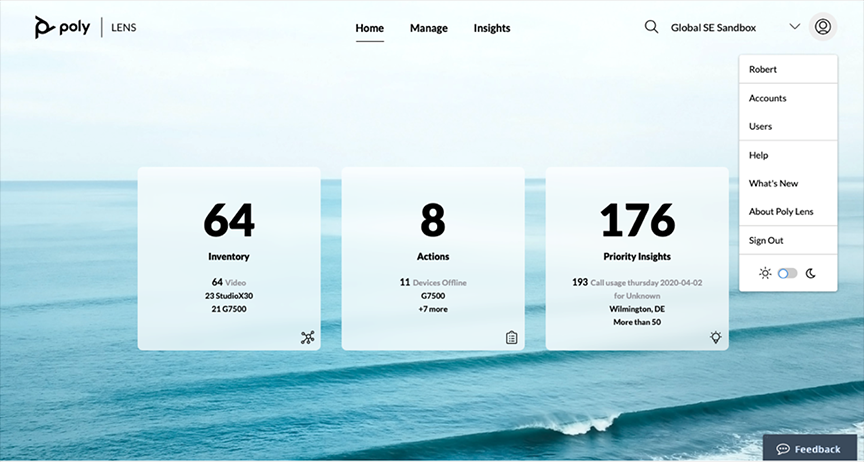Switch to the Manage tab
This screenshot has width=864, height=462.
click(x=429, y=28)
